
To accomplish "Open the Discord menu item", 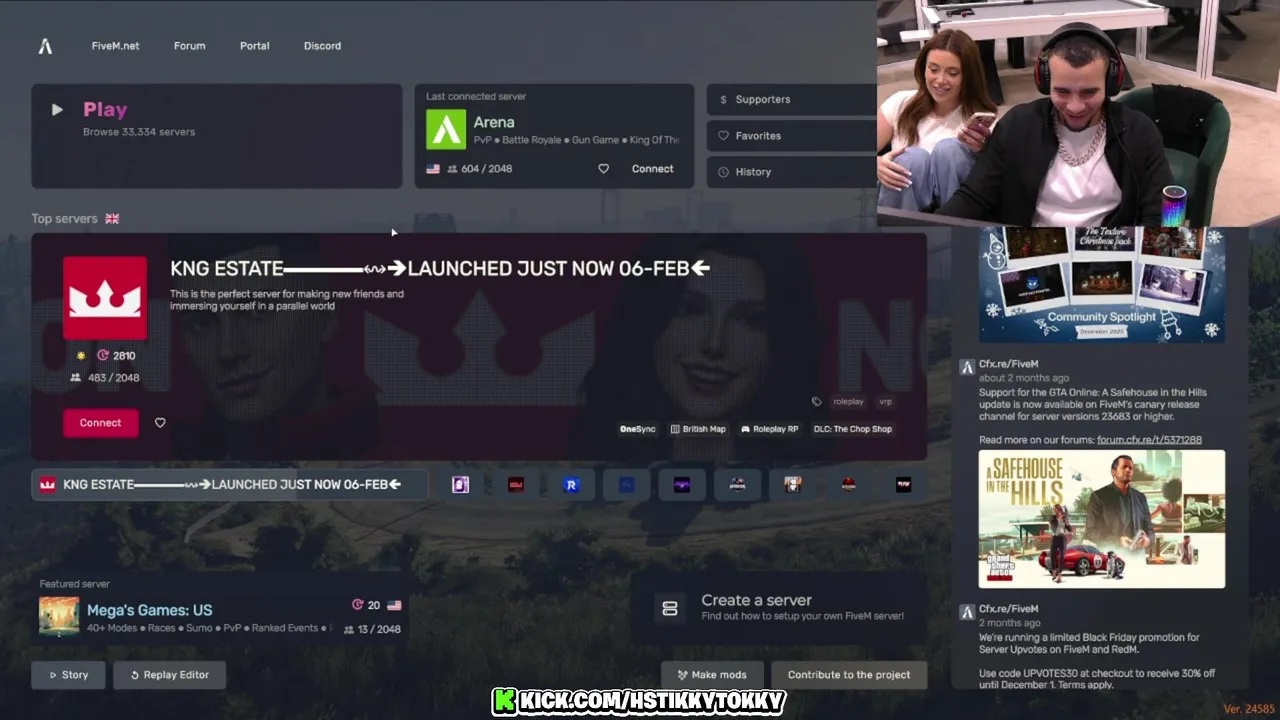I will click(322, 46).
